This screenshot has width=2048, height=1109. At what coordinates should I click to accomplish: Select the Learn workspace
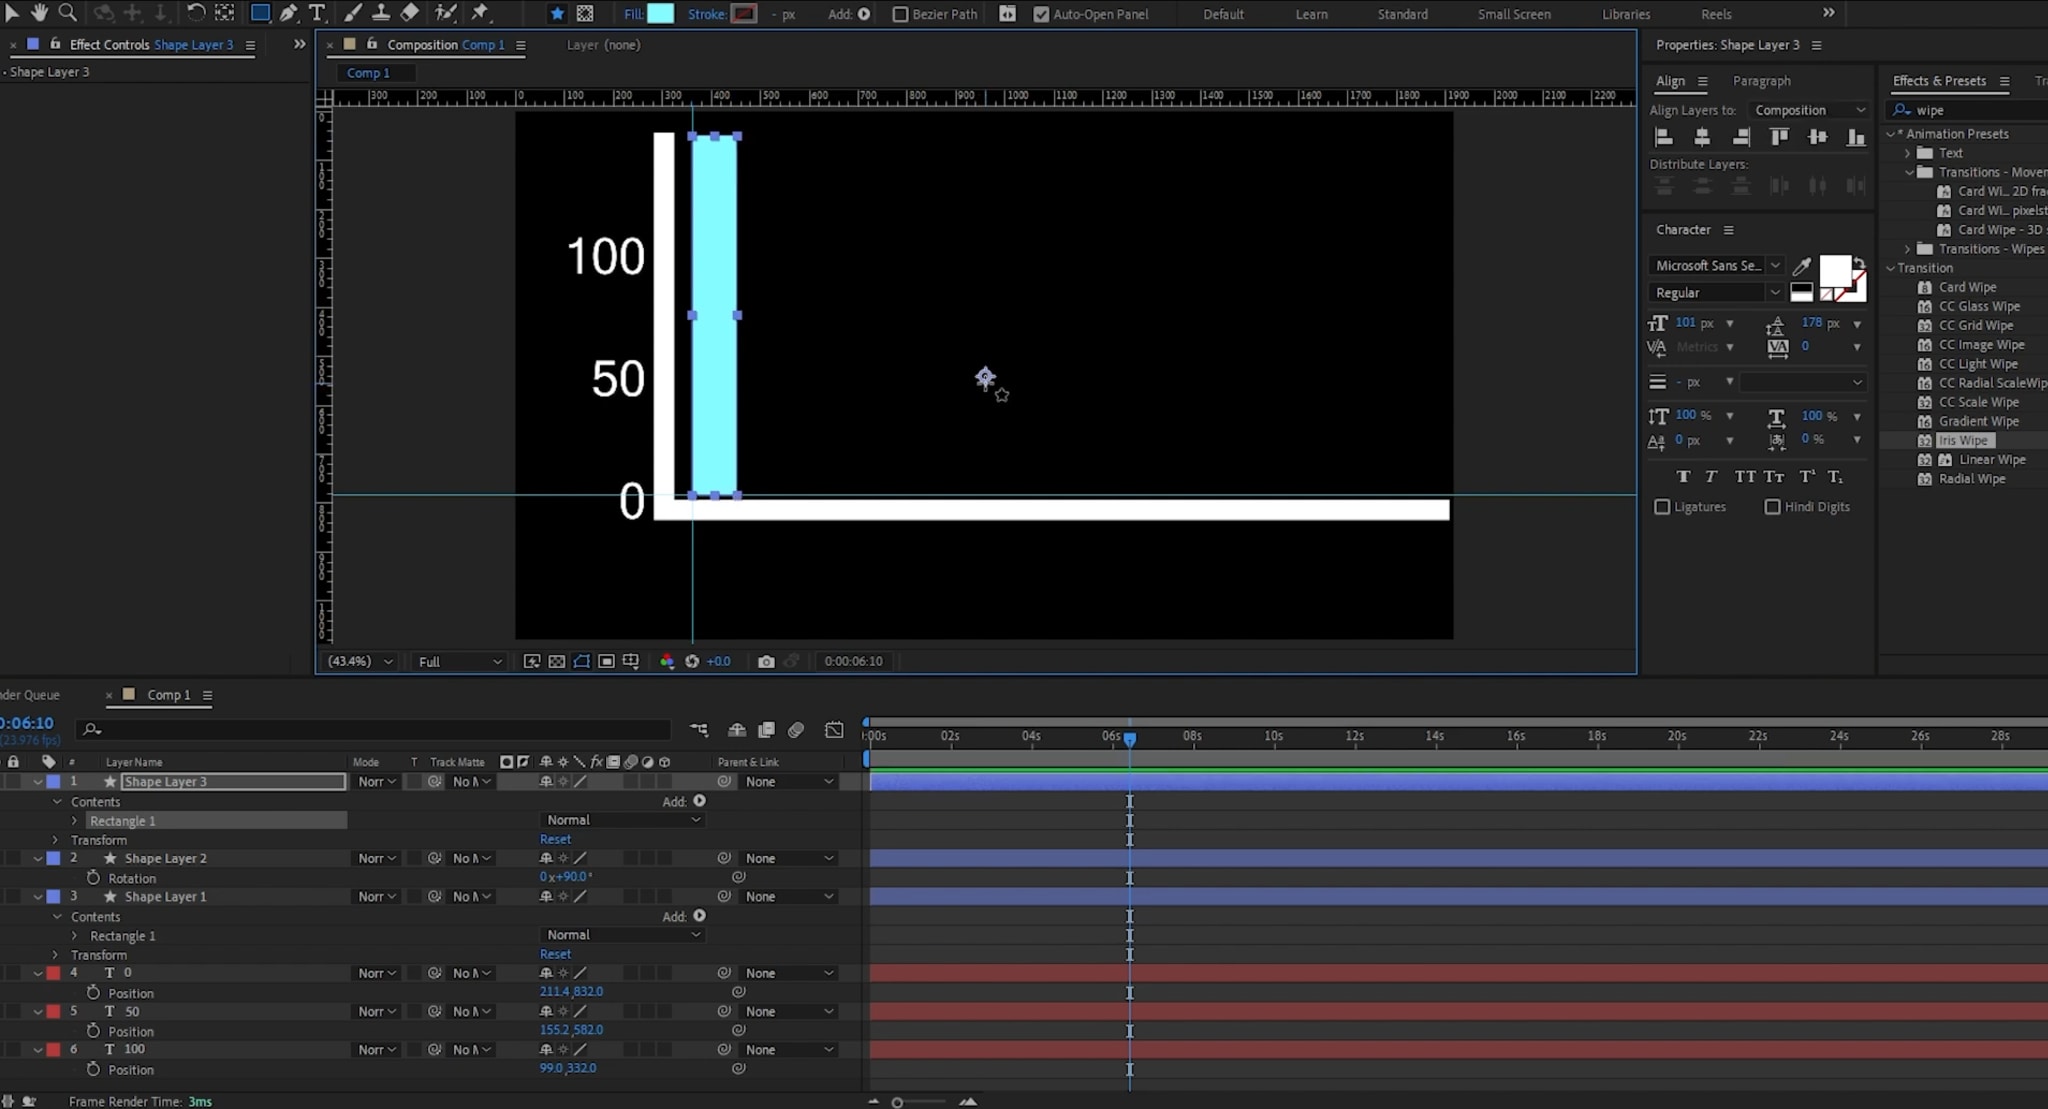click(x=1311, y=14)
